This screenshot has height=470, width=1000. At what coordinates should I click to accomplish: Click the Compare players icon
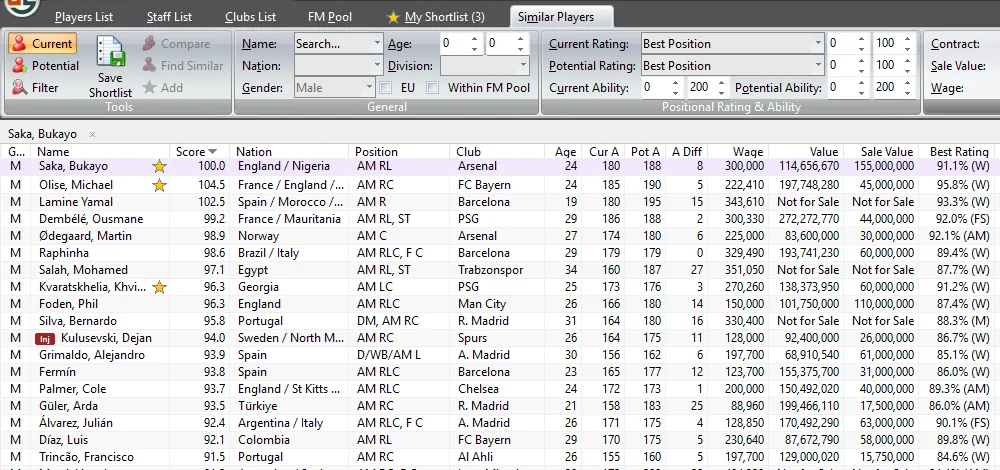(149, 44)
